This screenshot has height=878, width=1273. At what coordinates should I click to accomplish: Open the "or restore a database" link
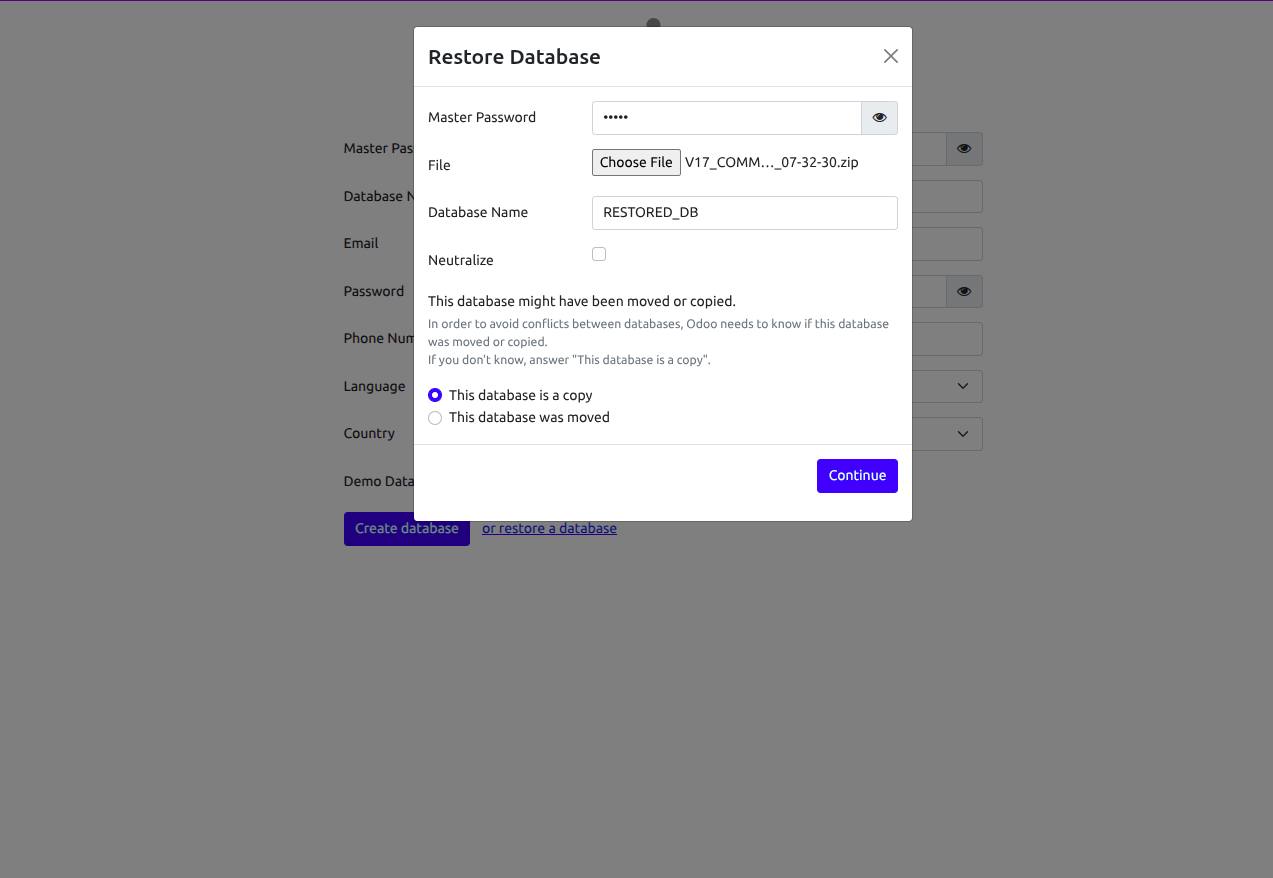549,529
